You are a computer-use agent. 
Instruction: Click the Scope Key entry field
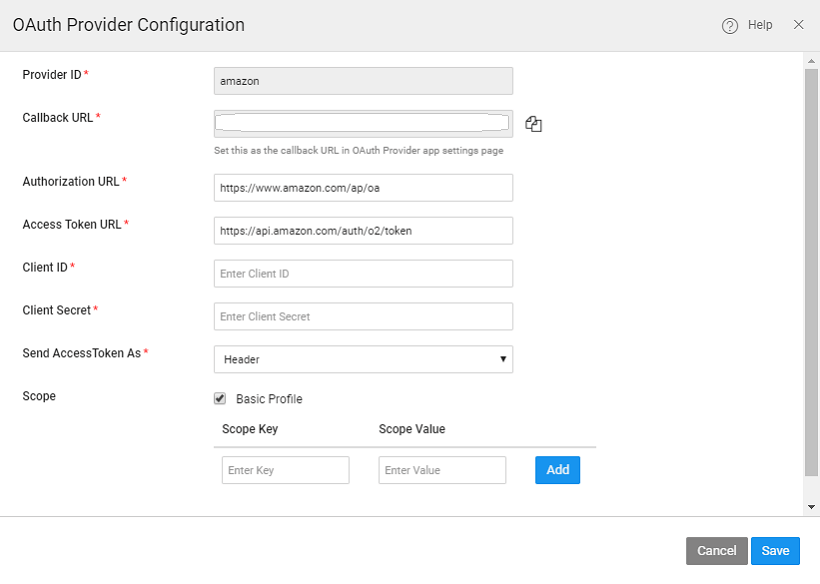(x=285, y=470)
